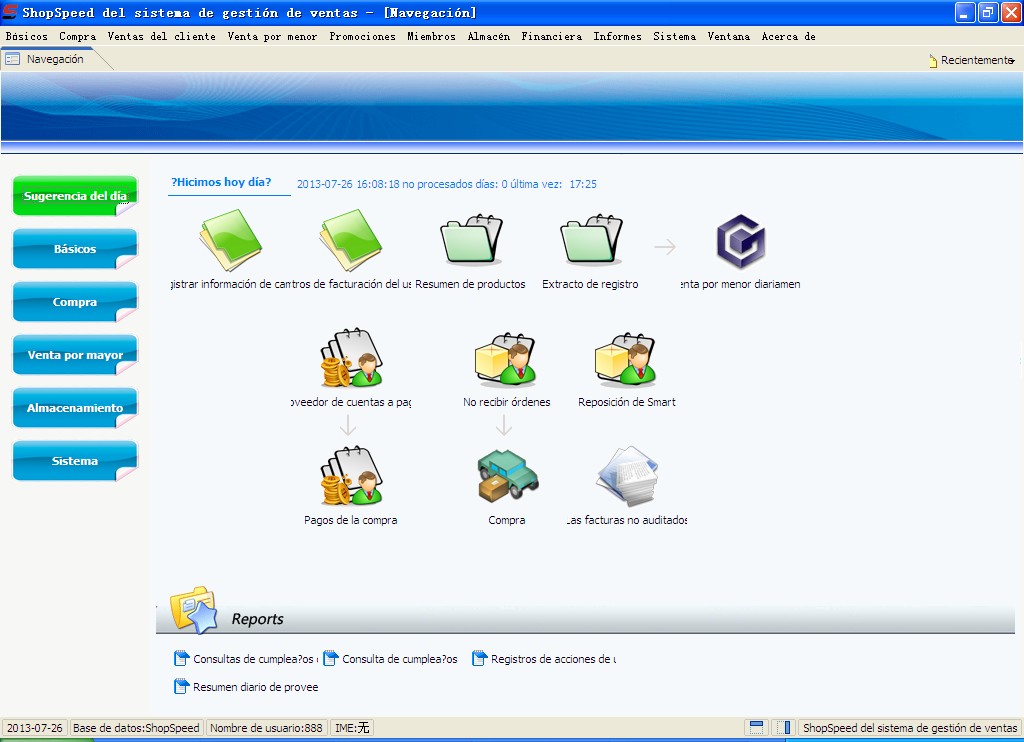
Task: Click the Registros de acciones report icon
Action: (479, 658)
